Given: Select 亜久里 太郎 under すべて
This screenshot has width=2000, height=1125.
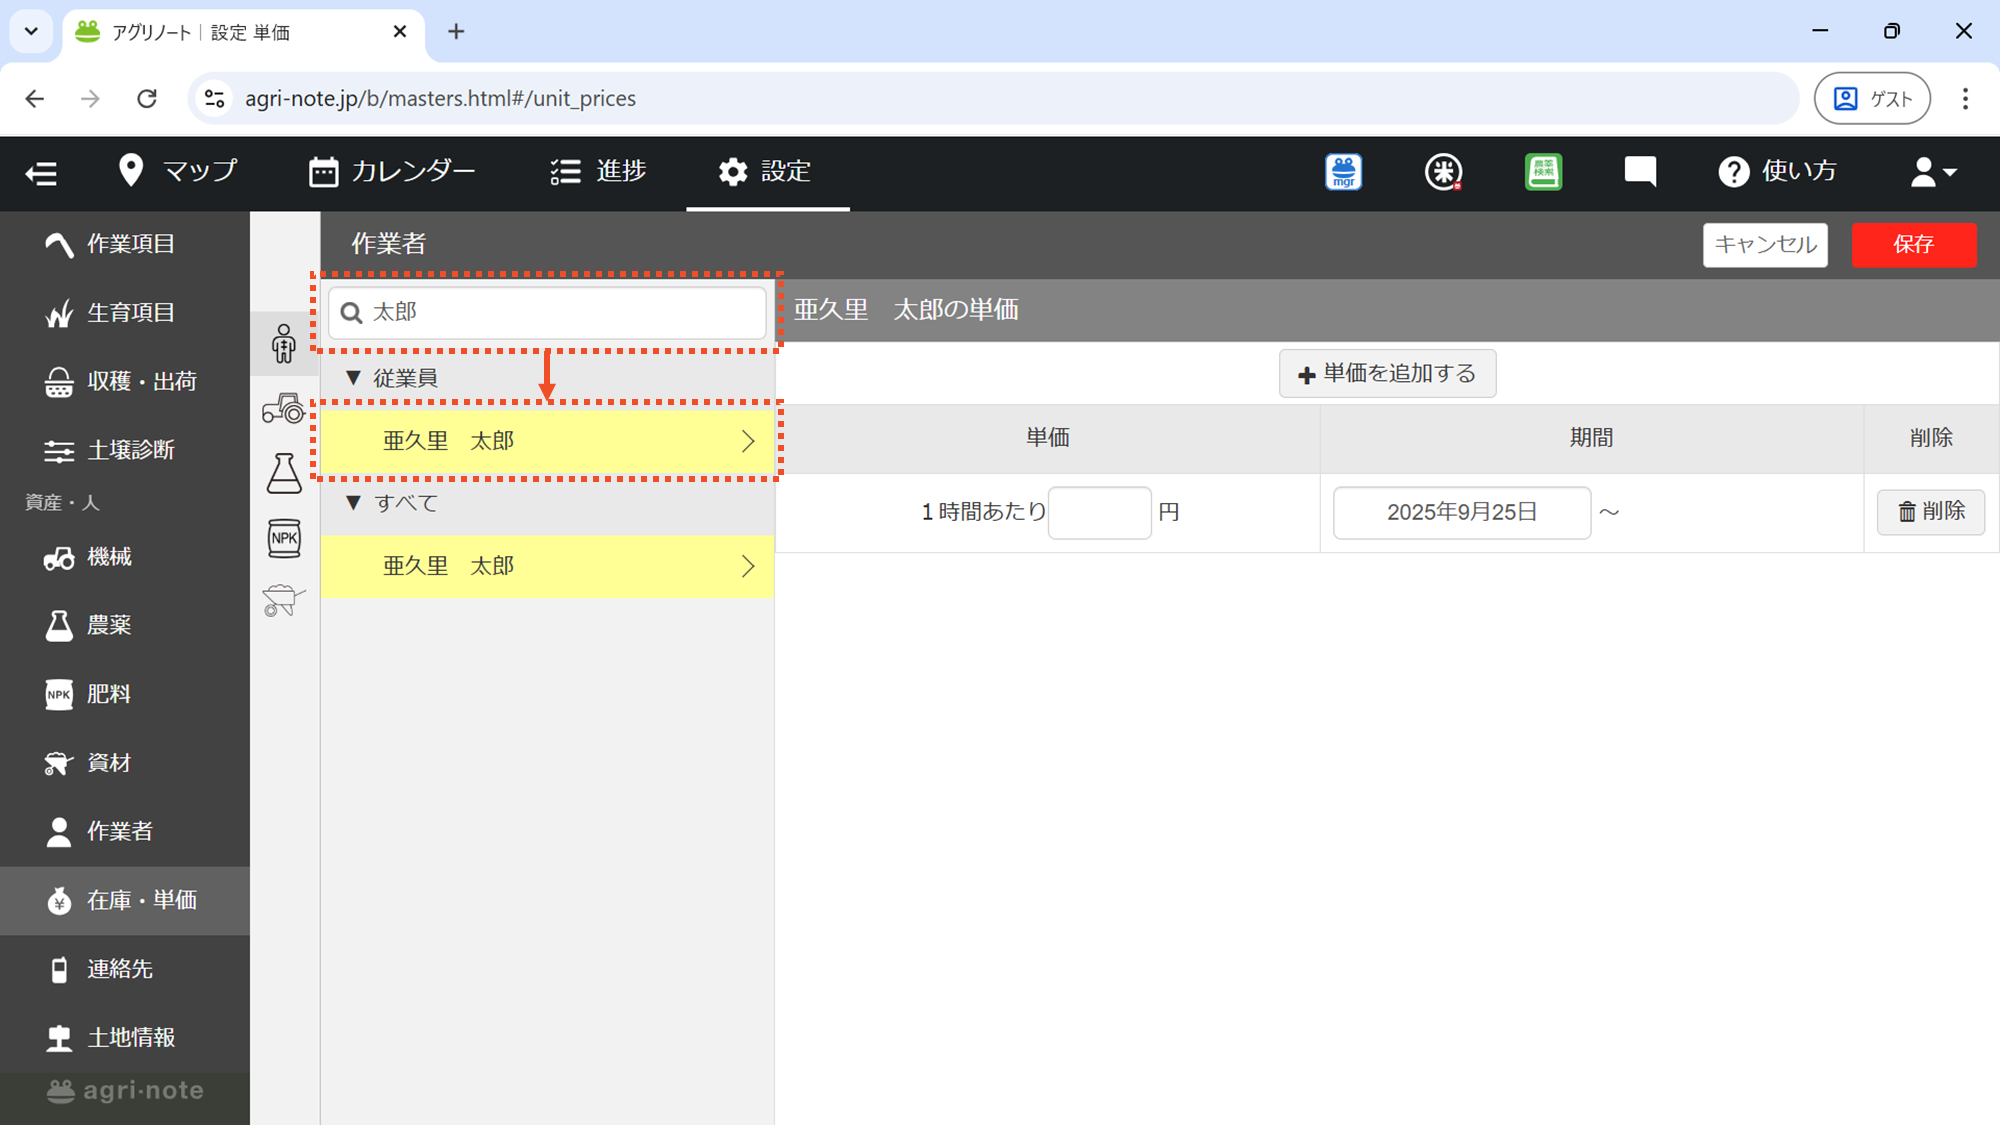Looking at the screenshot, I should [x=547, y=566].
